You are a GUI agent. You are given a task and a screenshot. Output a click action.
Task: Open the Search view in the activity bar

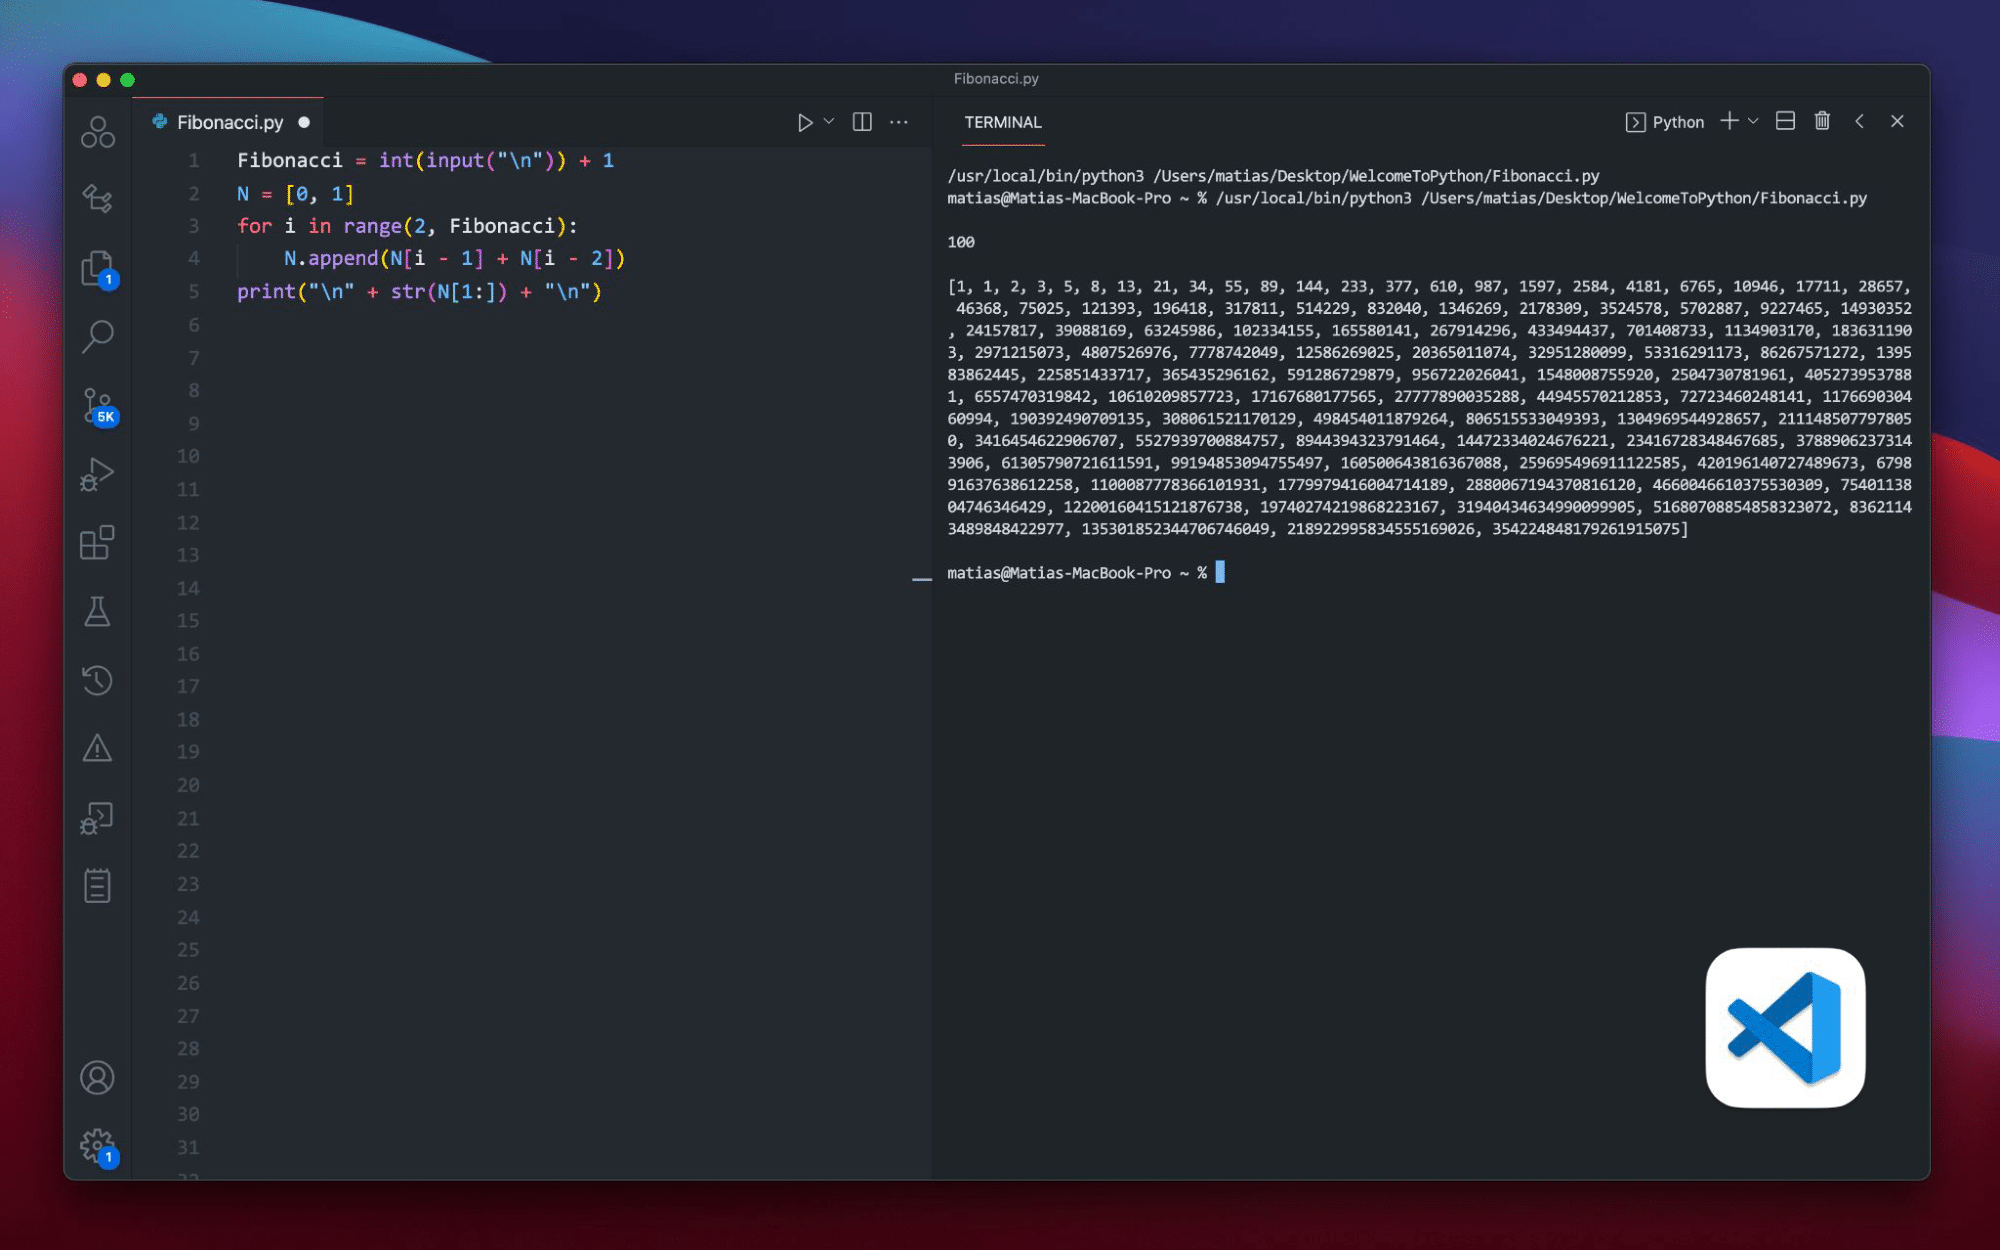point(97,337)
